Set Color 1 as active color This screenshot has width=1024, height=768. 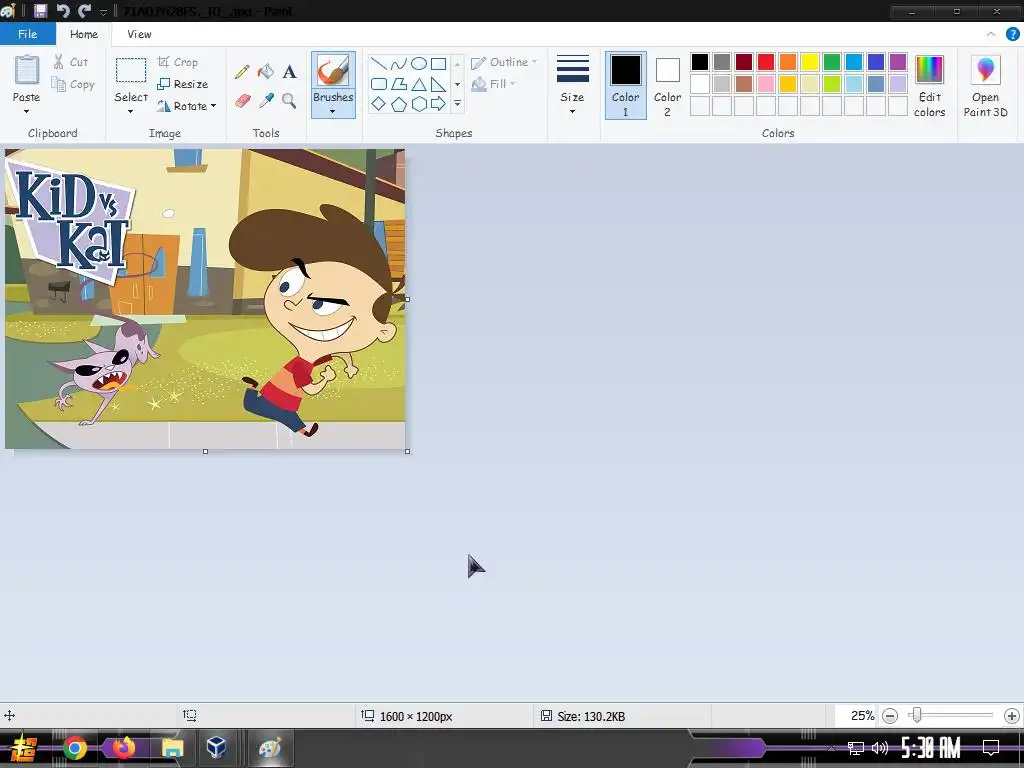[626, 86]
